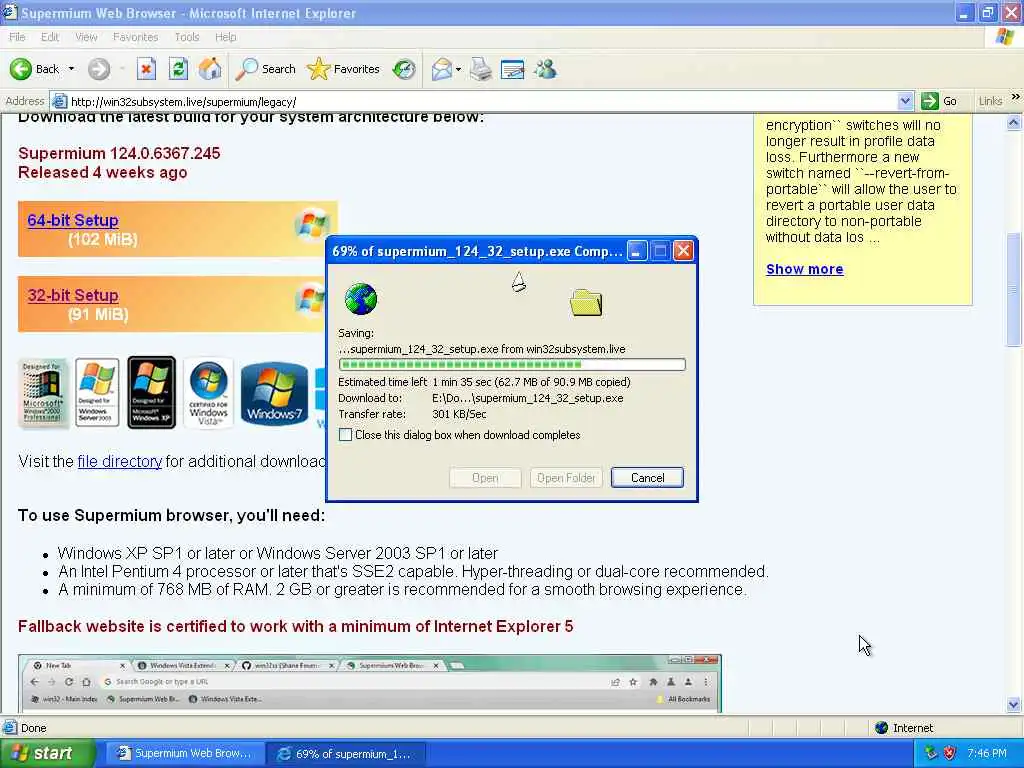Viewport: 1024px width, 768px height.
Task: Click the Windows logo on 64-bit Setup banner
Action: (x=311, y=223)
